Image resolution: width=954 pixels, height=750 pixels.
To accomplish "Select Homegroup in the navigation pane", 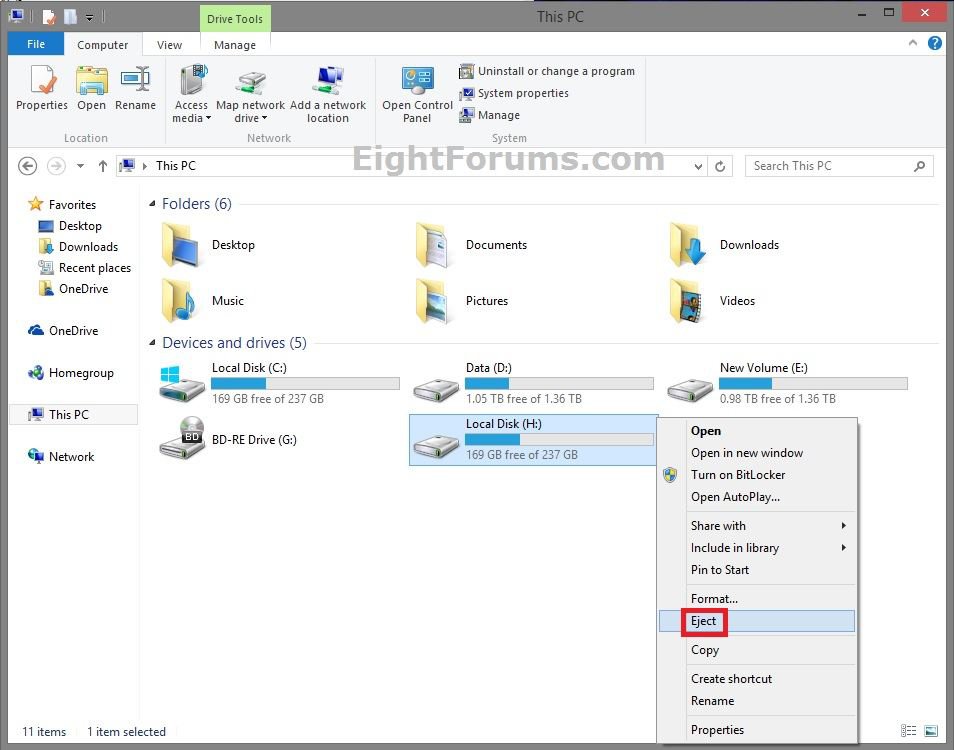I will 81,373.
